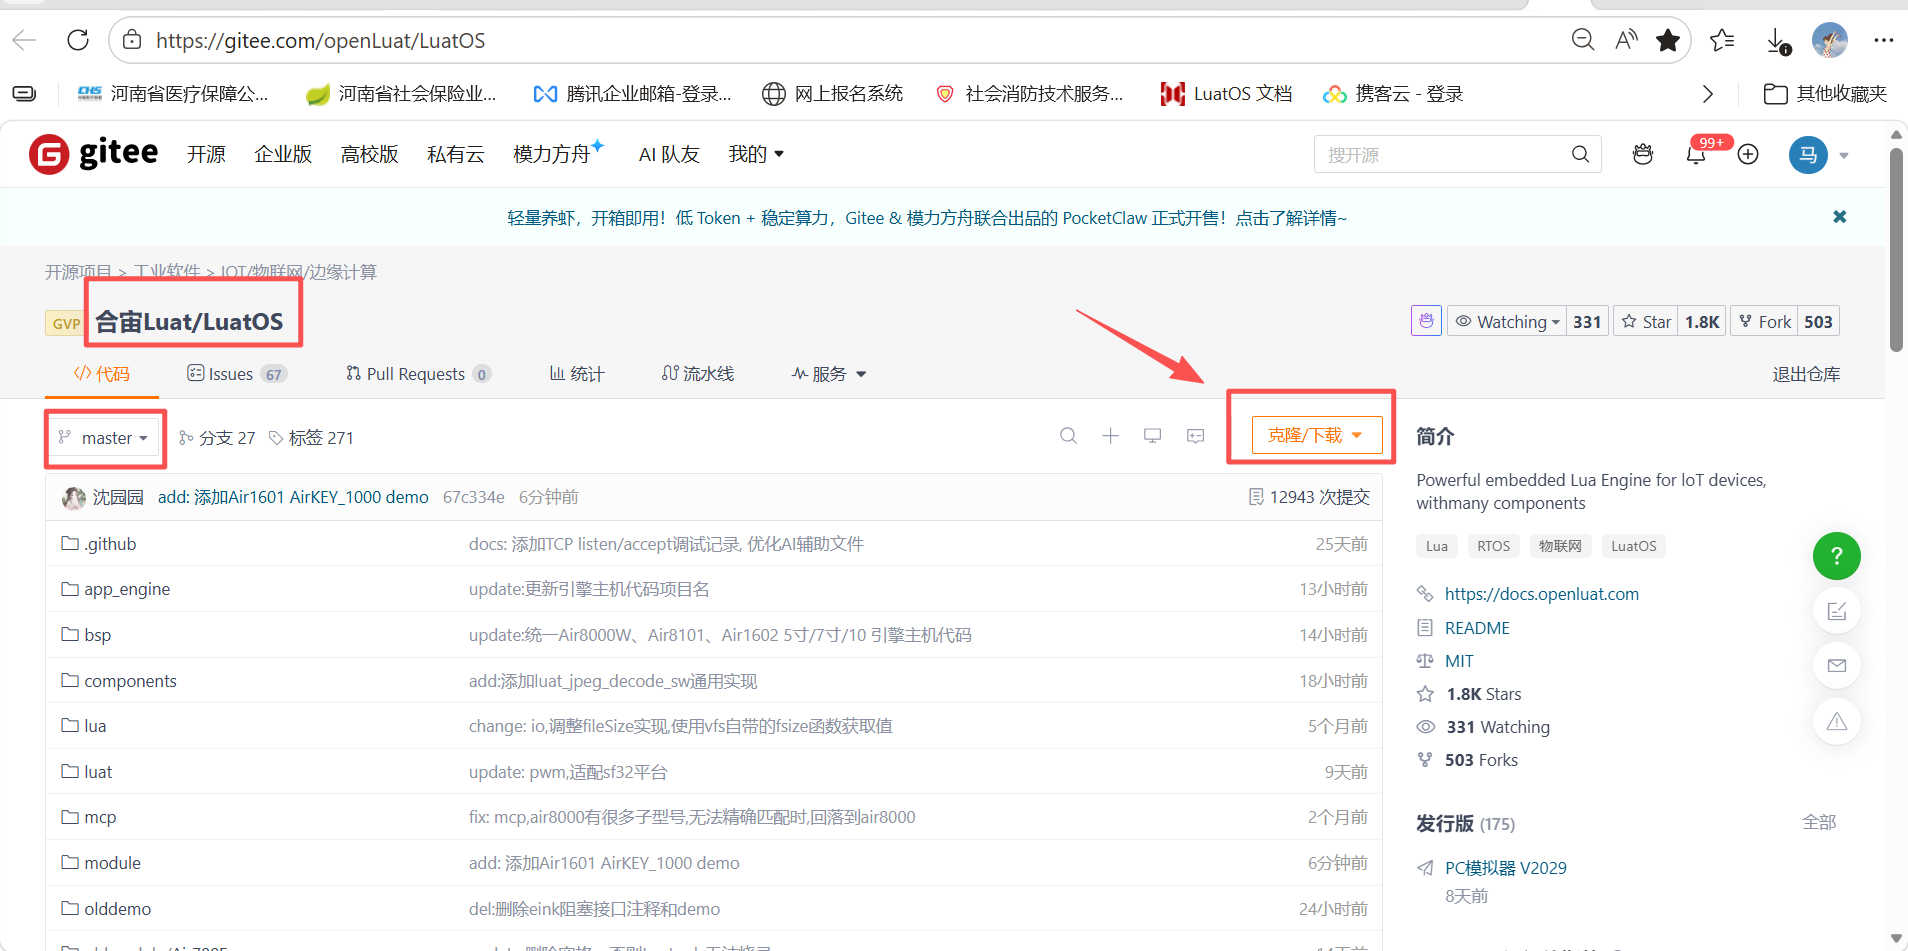1908x951 pixels.
Task: Open the browser settings and more menu
Action: [1884, 40]
